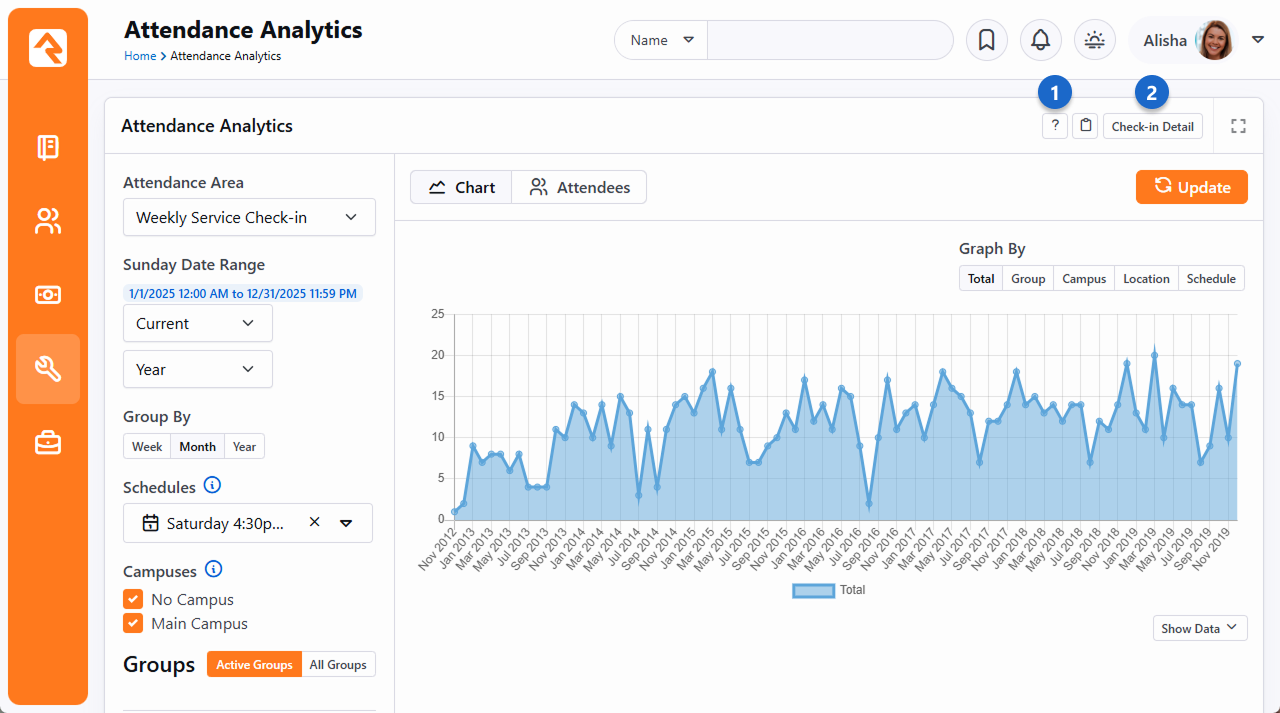Open the bookmarks icon in header
Viewport: 1280px width, 713px height.
pyautogui.click(x=986, y=40)
